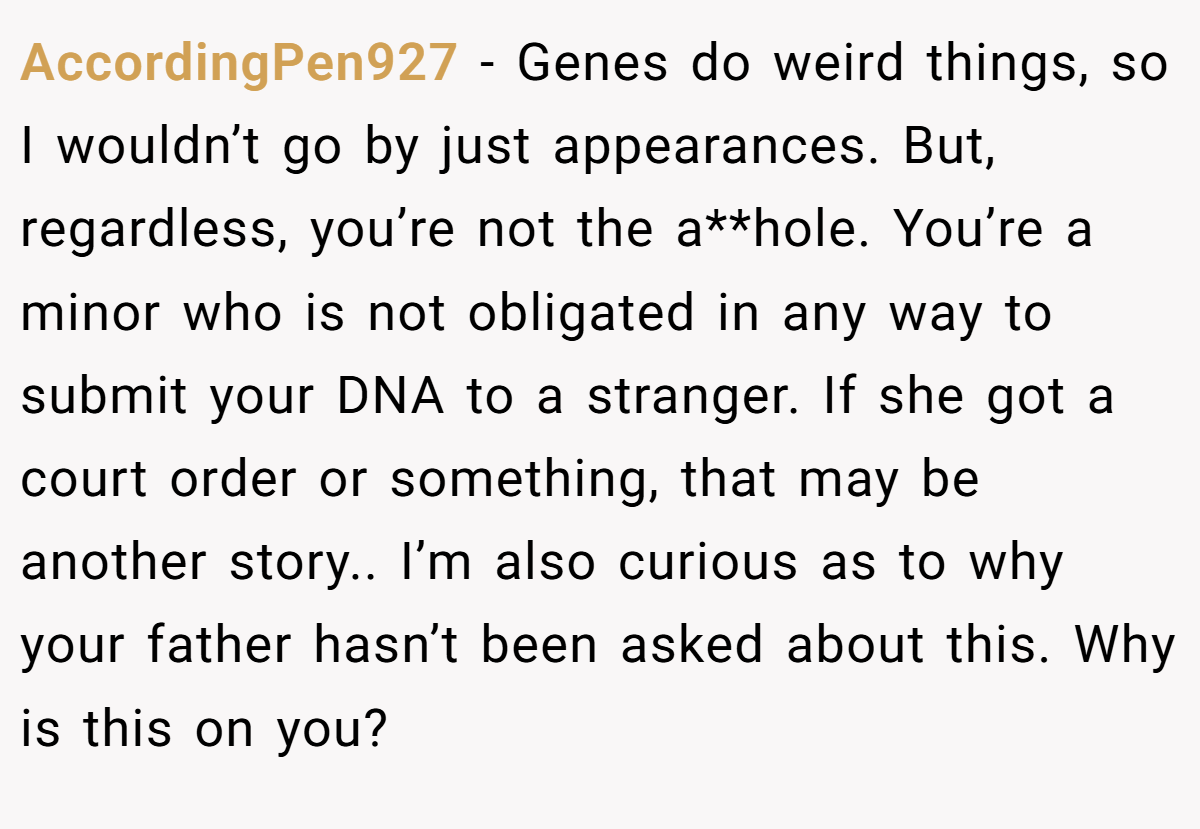
Task: Click the word "curious" in the comment
Action: [x=708, y=563]
